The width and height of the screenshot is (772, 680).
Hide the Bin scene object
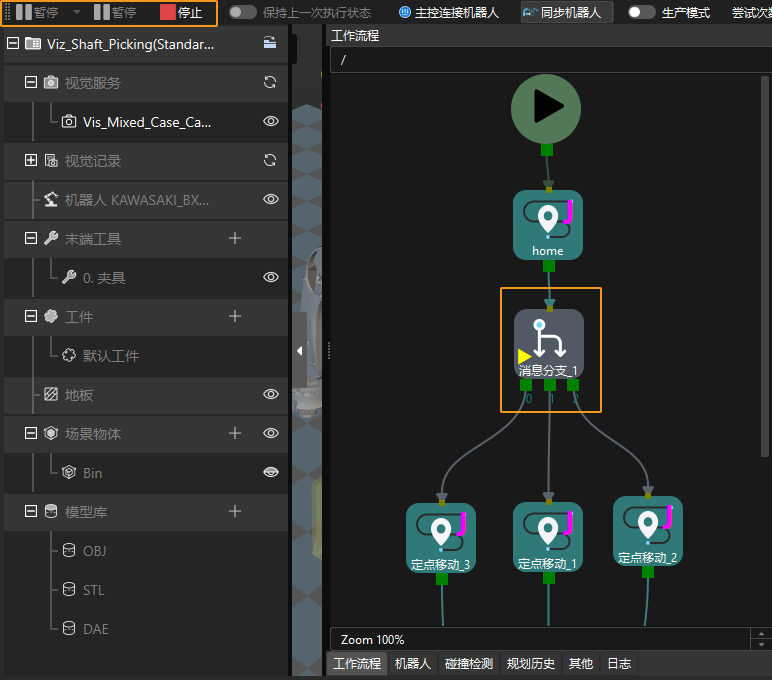pyautogui.click(x=270, y=472)
